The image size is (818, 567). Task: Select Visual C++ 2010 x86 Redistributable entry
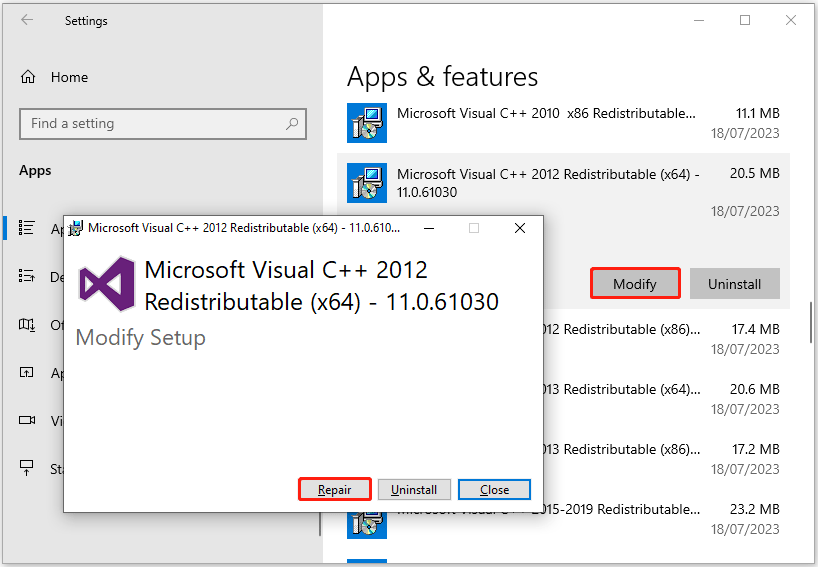[563, 123]
